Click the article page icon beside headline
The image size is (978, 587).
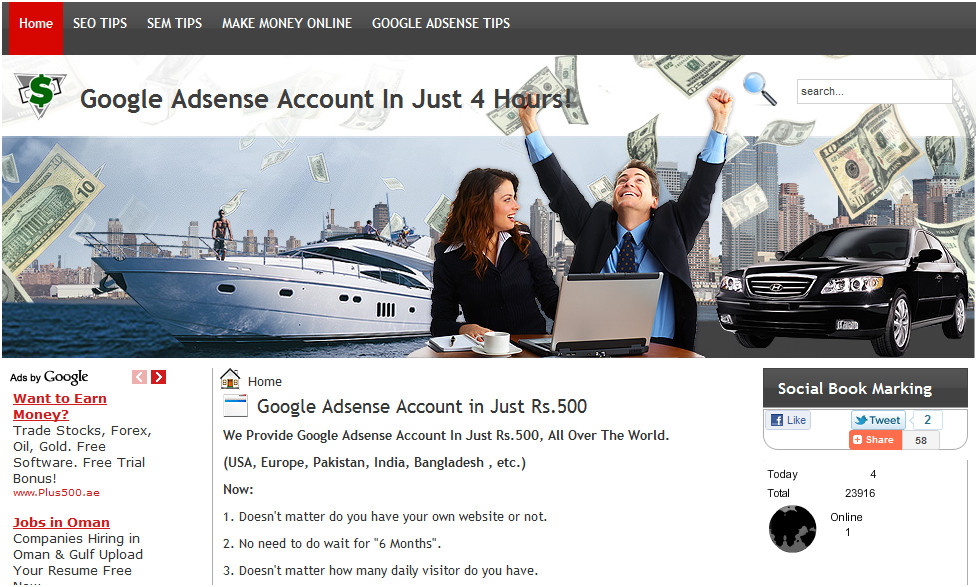pyautogui.click(x=236, y=405)
